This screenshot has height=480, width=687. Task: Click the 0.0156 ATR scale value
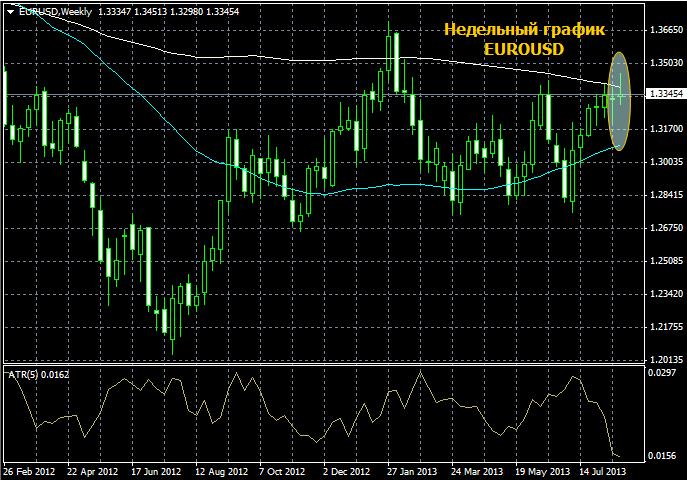pos(661,456)
